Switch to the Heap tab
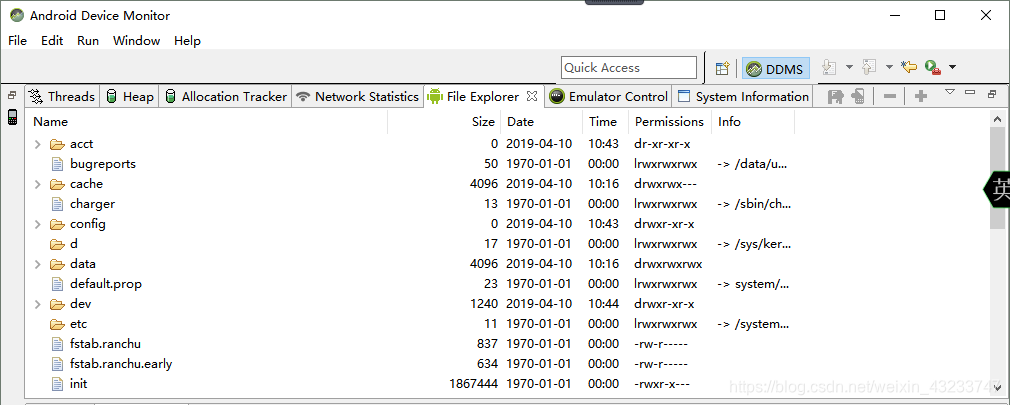 click(x=129, y=97)
